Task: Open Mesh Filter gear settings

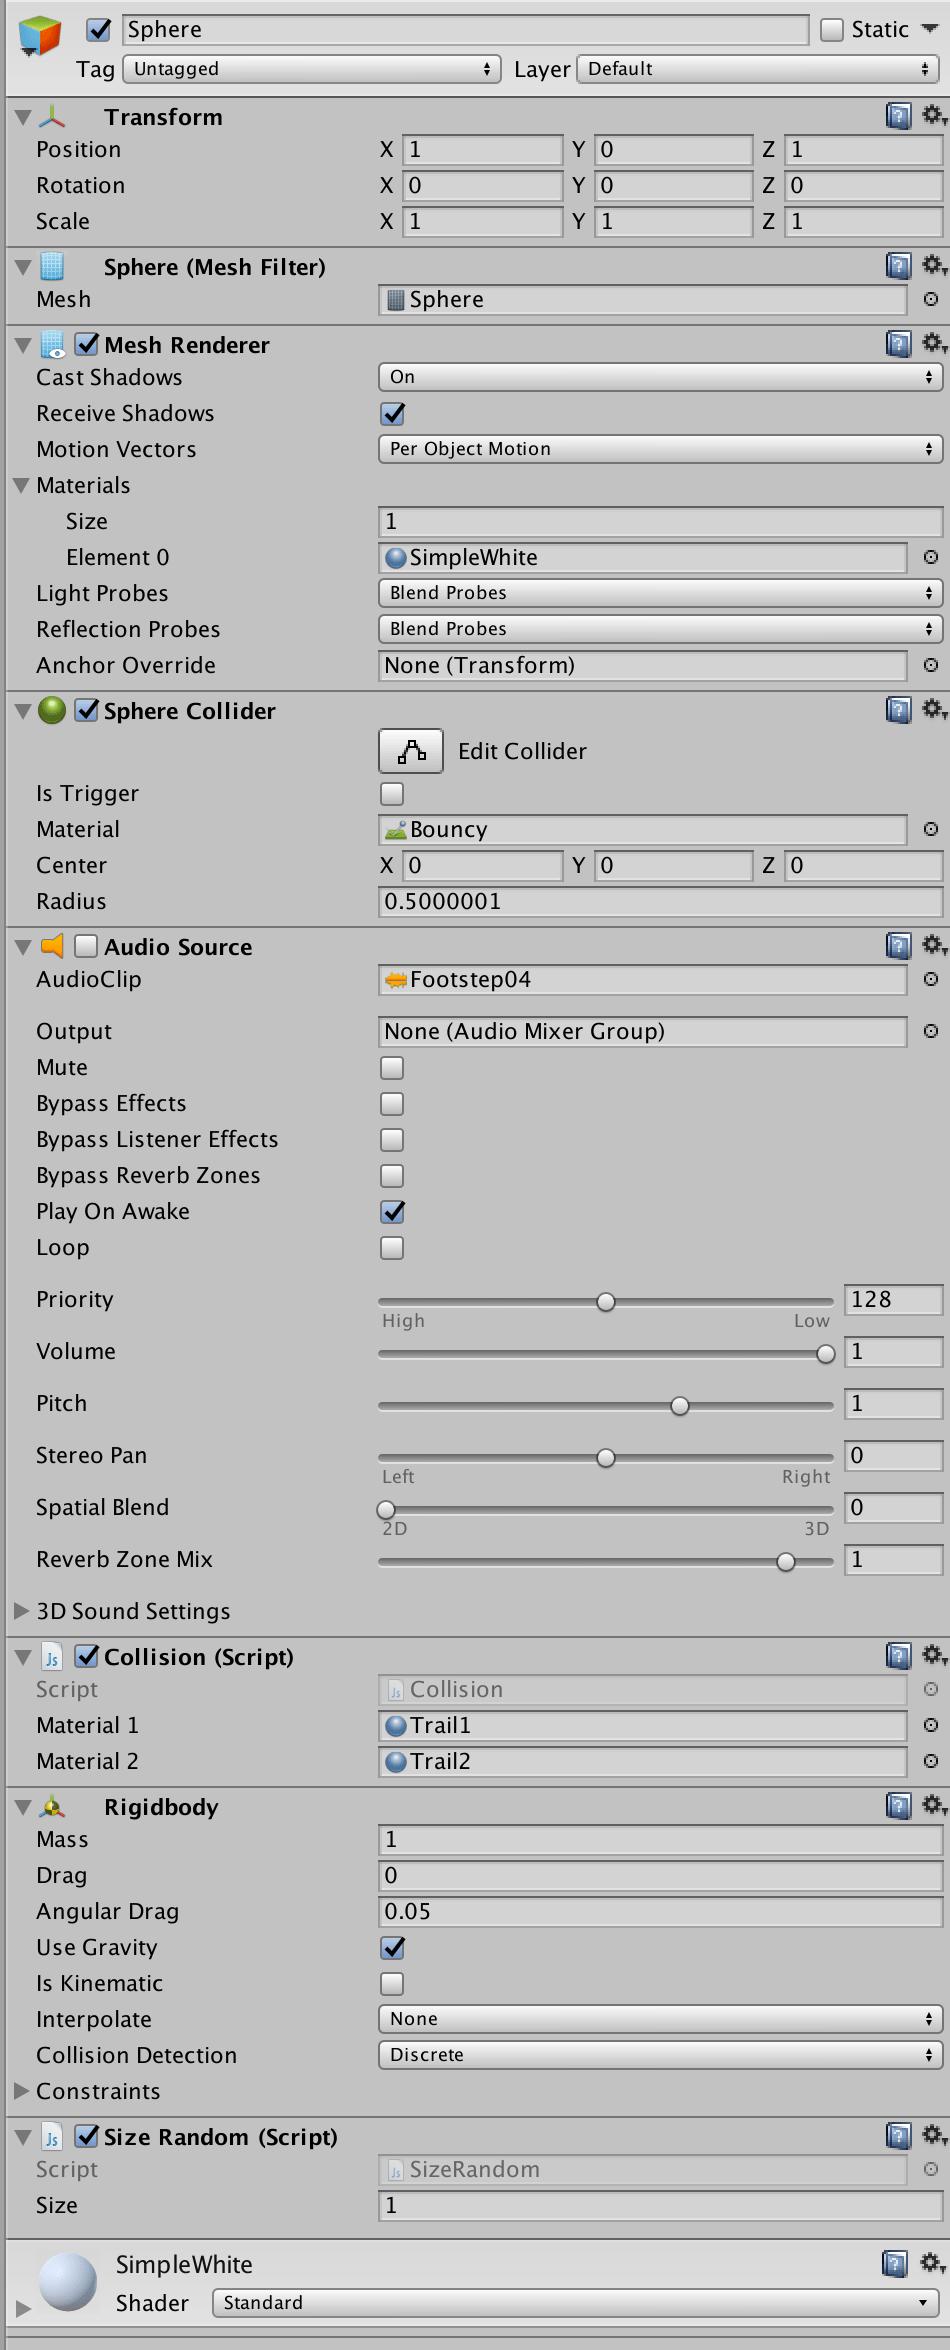Action: (x=934, y=265)
